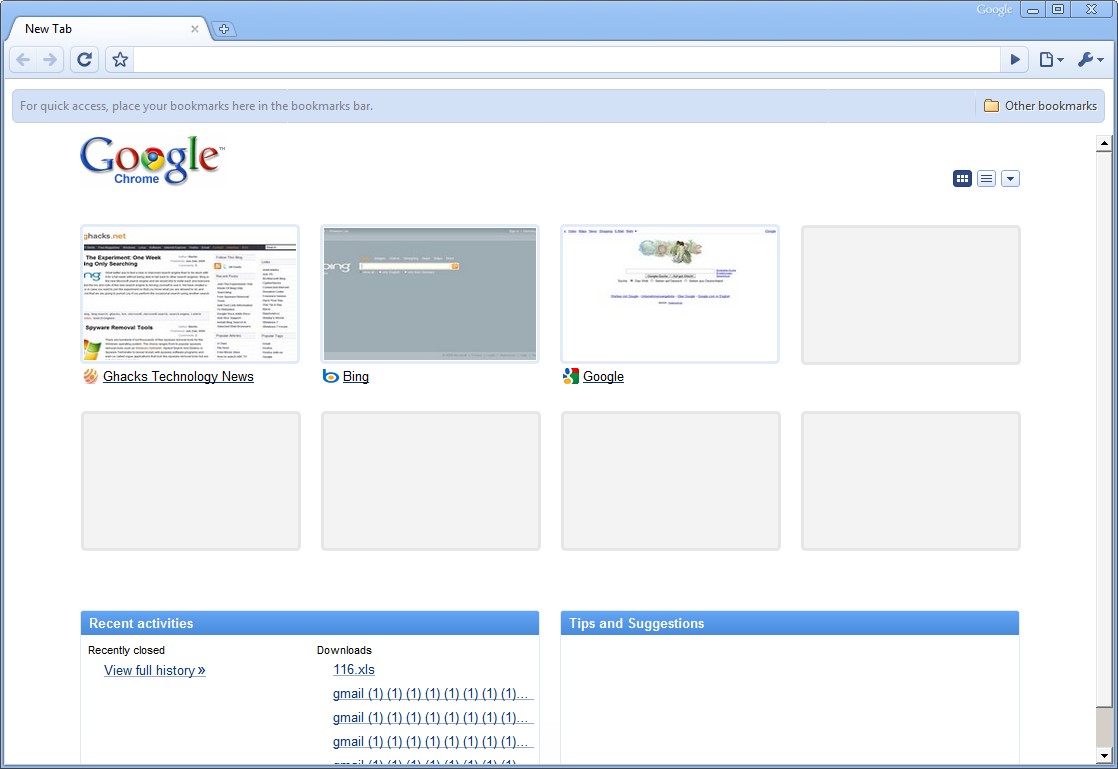The height and width of the screenshot is (769, 1118).
Task: Switch to thumbnail grid view
Action: click(x=963, y=178)
